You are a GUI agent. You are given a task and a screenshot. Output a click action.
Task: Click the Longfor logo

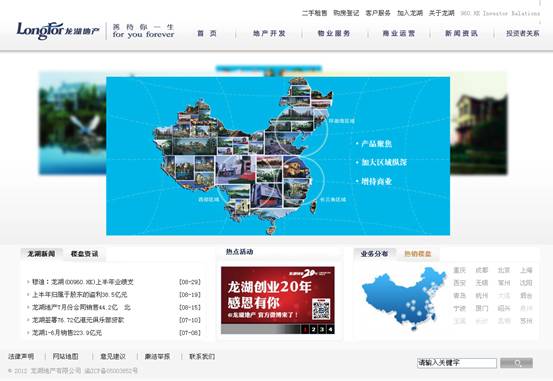coord(58,31)
